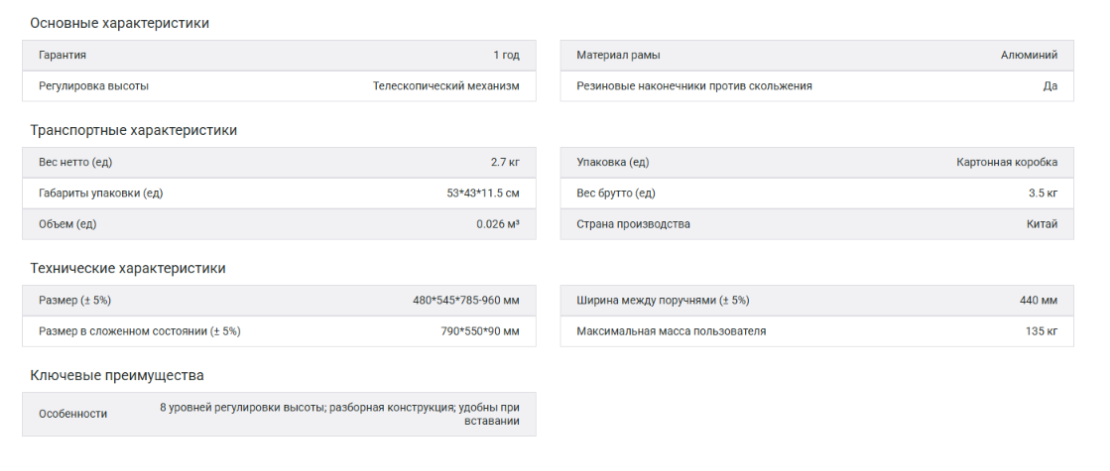The height and width of the screenshot is (471, 1110).
Task: Click the "Материал рамы" row label
Action: (618, 56)
